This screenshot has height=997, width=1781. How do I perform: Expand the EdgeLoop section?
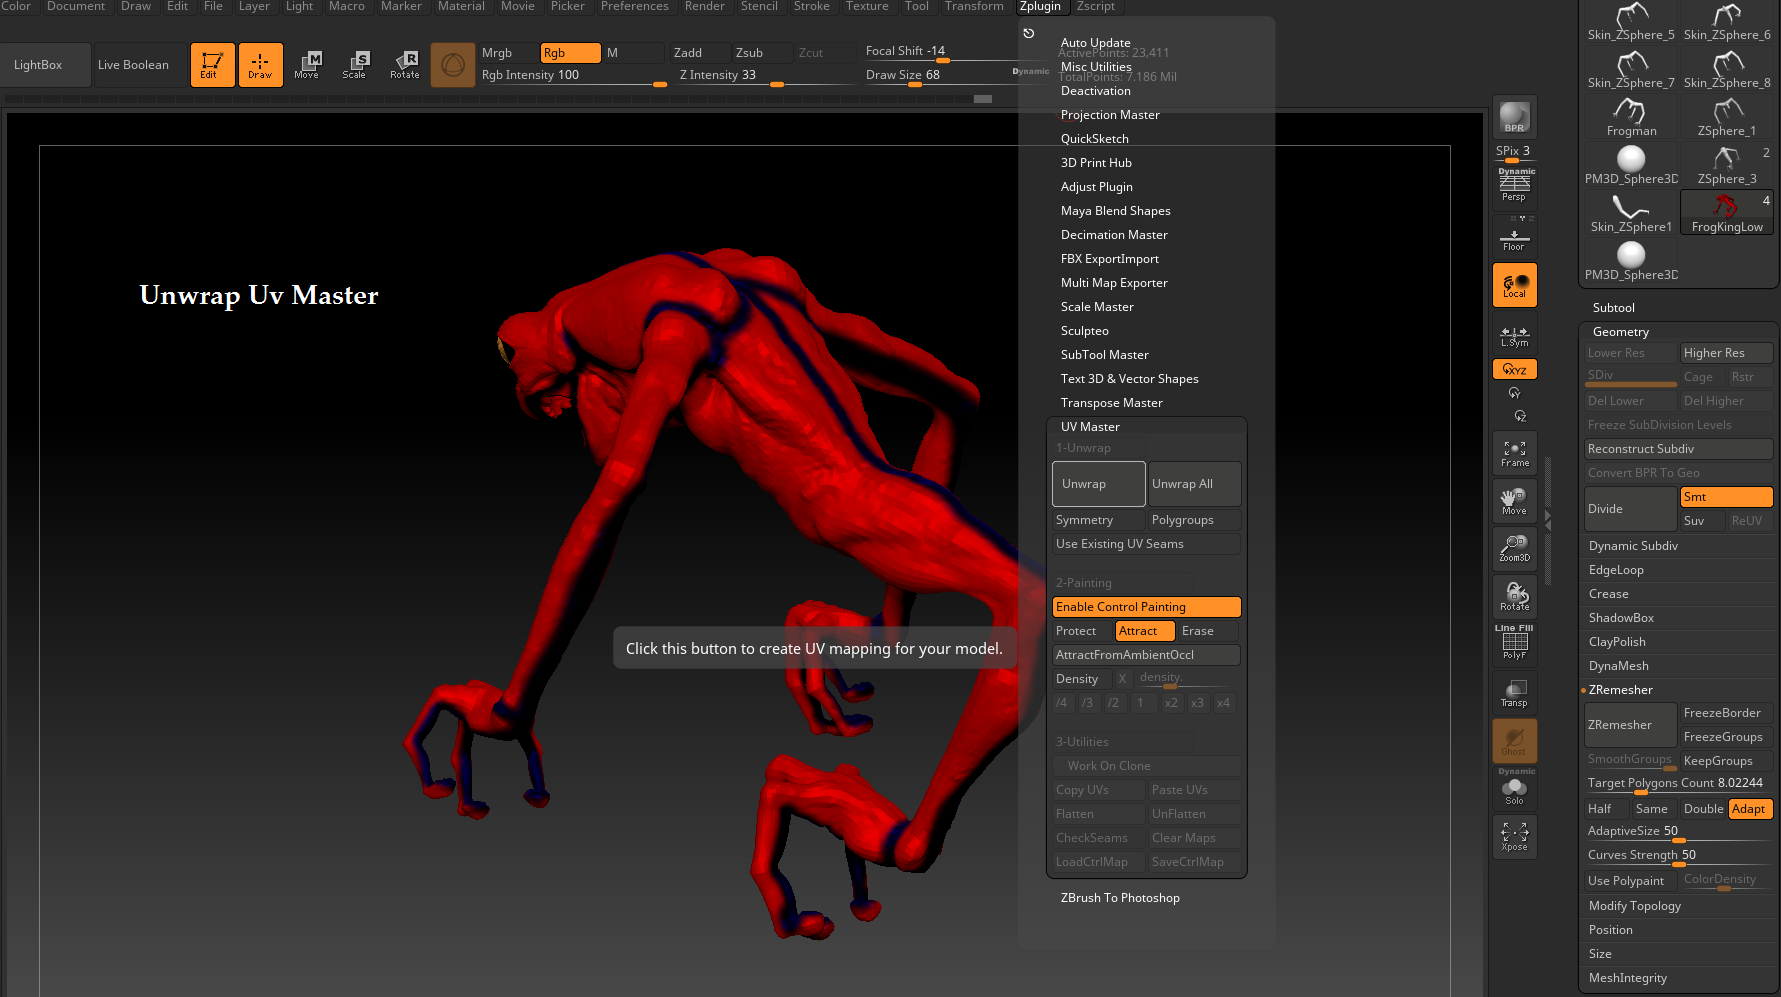point(1616,570)
